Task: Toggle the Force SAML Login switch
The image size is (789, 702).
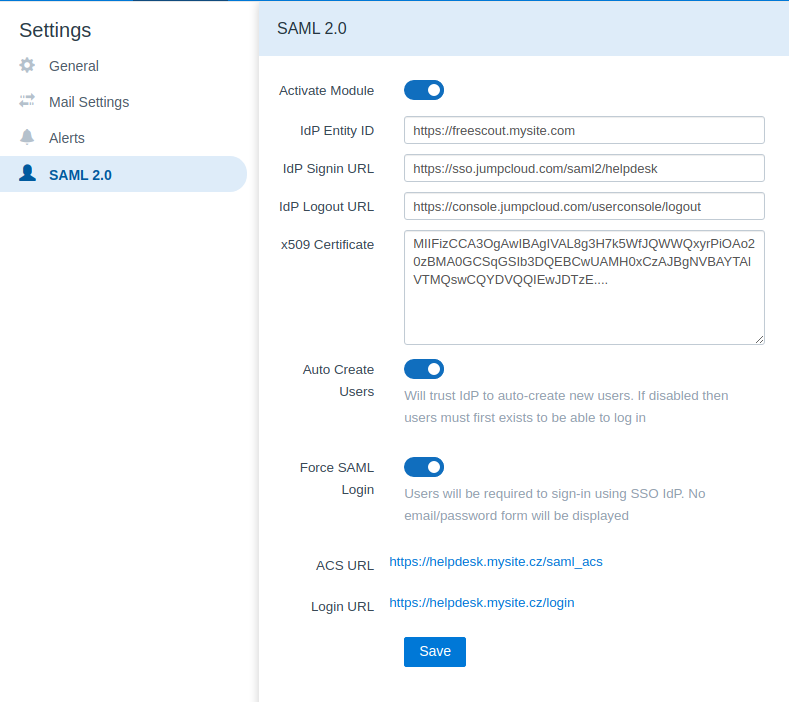Action: point(424,467)
